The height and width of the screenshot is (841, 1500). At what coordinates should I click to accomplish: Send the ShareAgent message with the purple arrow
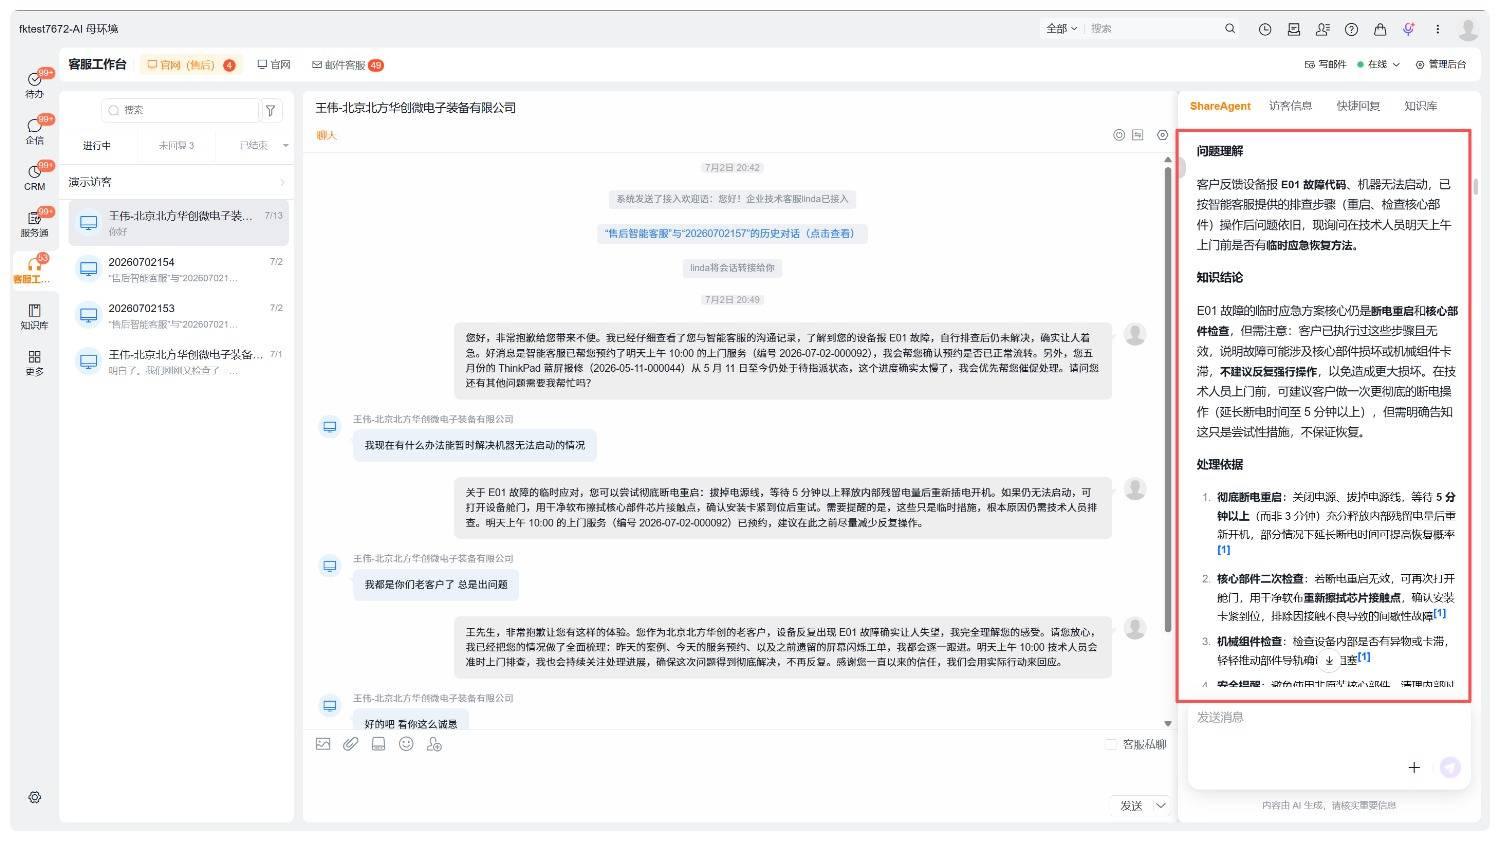(1450, 767)
